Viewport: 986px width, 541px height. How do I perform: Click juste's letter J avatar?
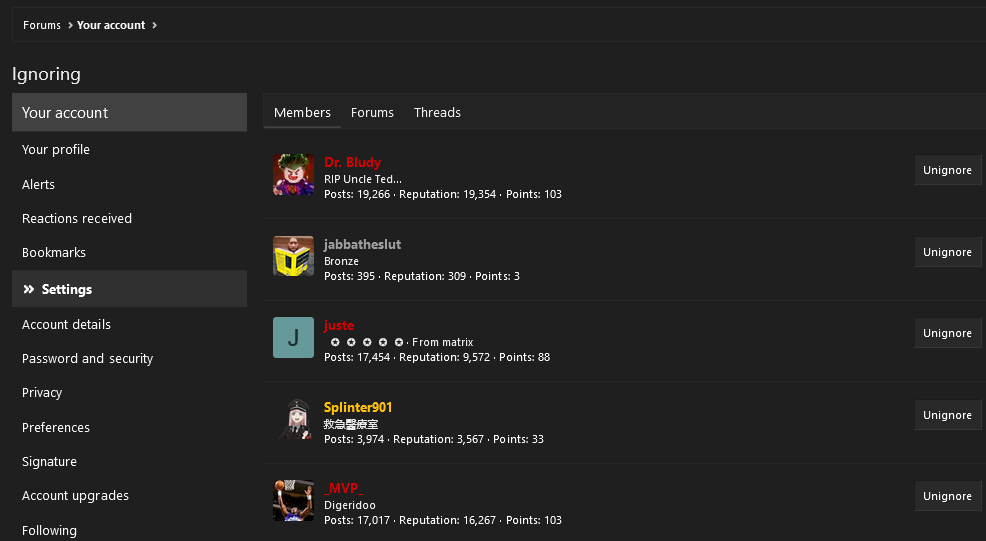pyautogui.click(x=293, y=337)
